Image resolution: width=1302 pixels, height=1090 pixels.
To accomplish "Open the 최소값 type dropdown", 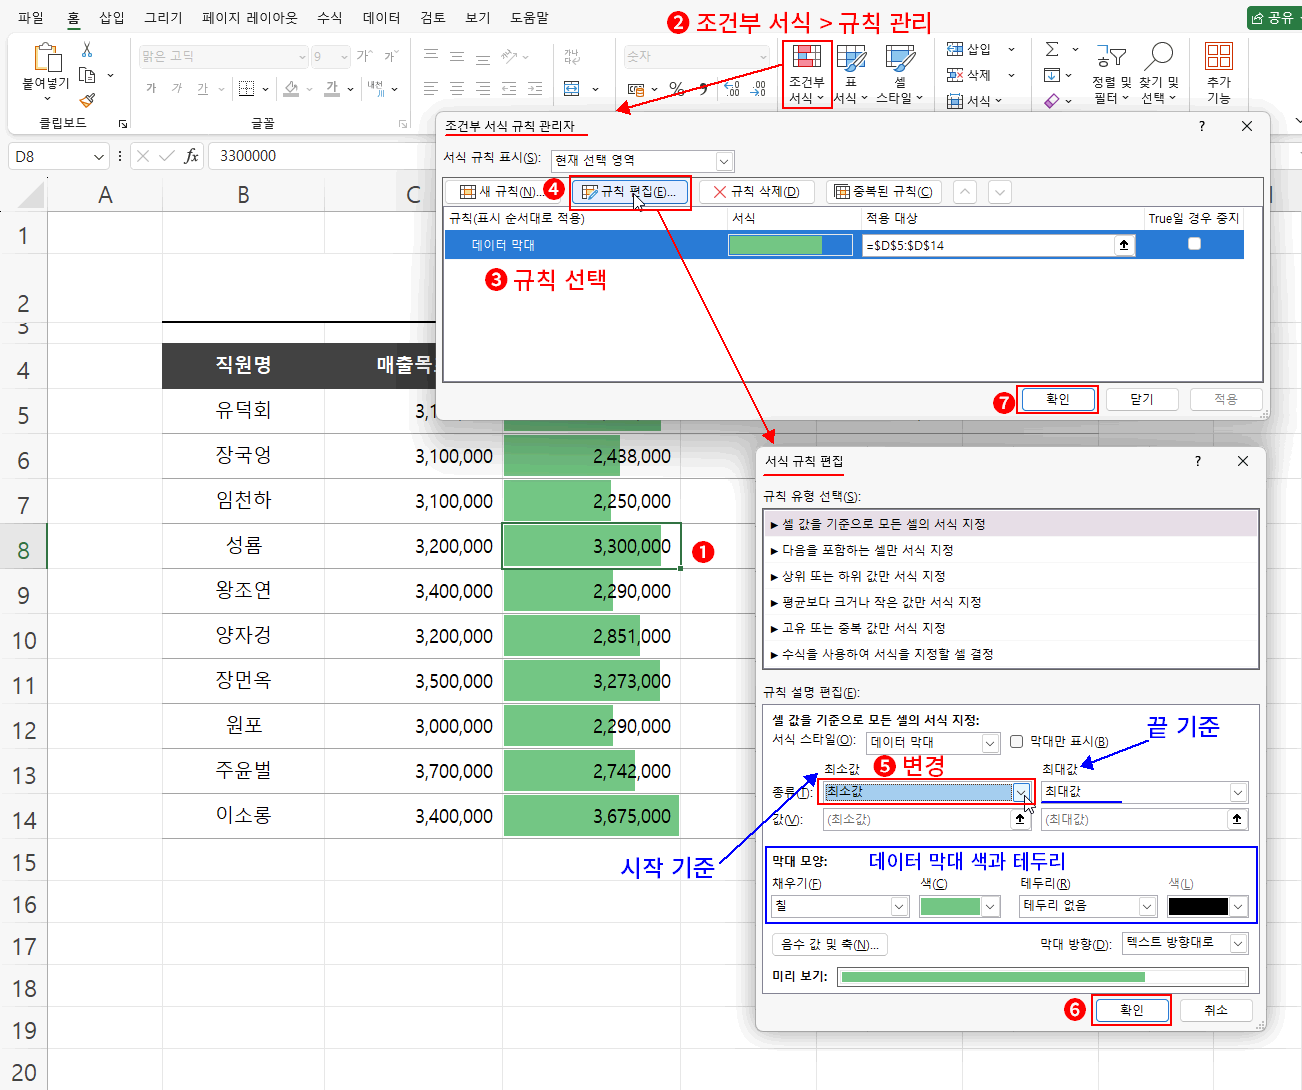I will point(1022,793).
